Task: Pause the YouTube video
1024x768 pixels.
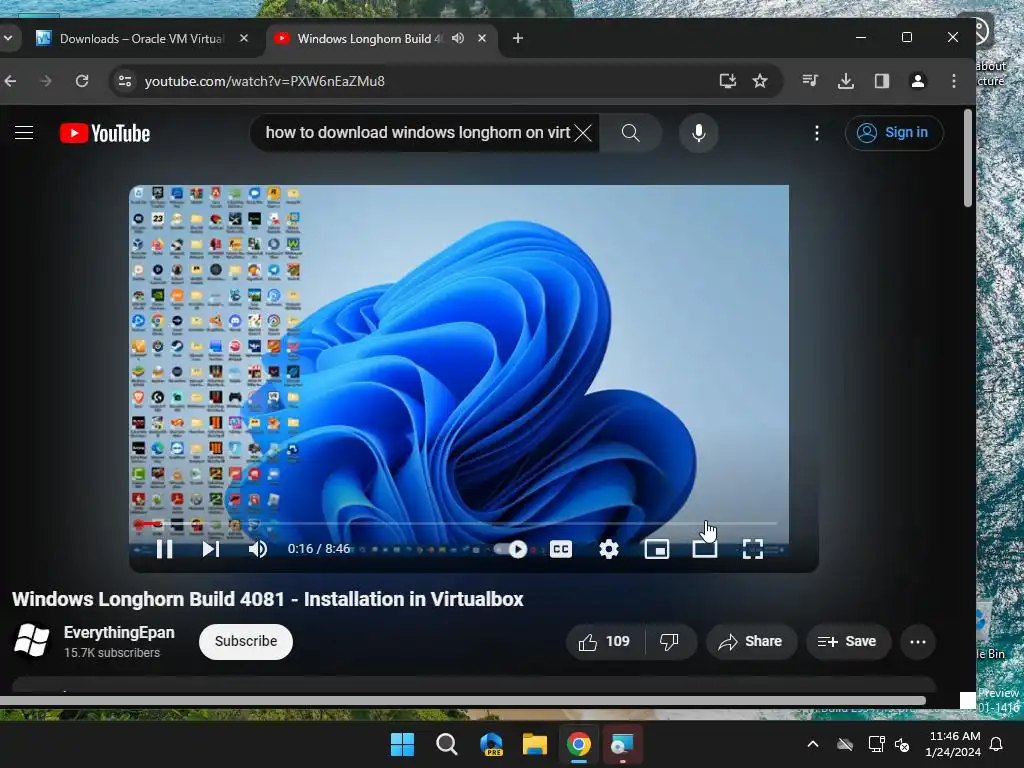Action: point(165,549)
